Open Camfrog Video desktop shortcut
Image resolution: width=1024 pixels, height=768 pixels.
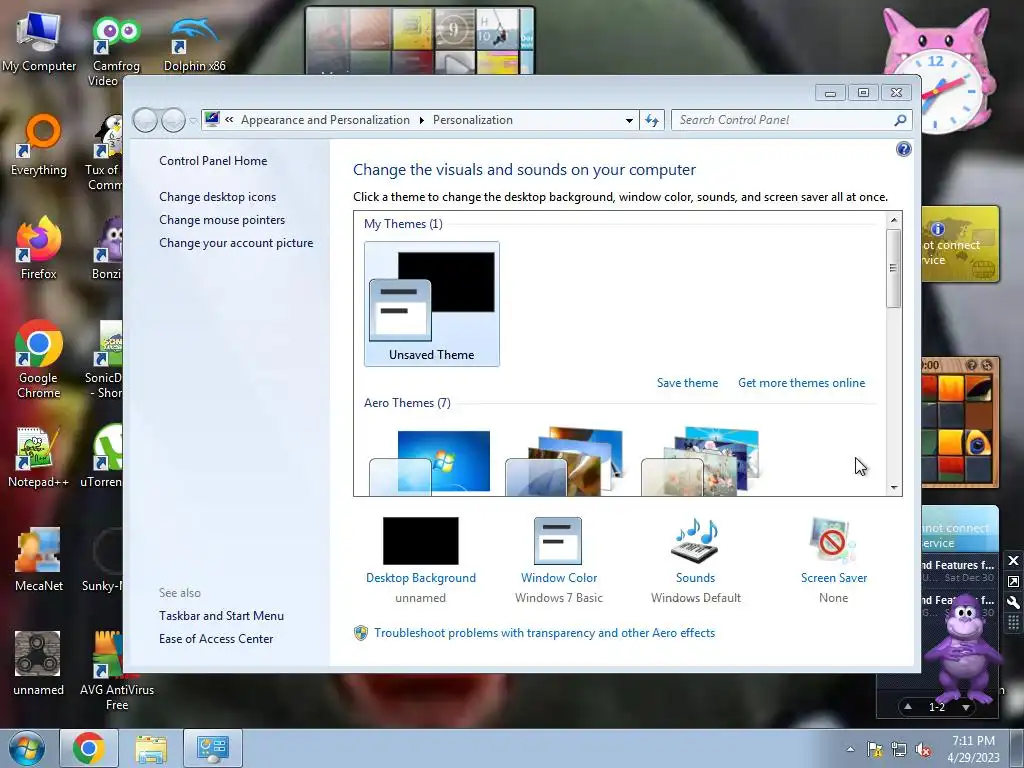pos(116,51)
